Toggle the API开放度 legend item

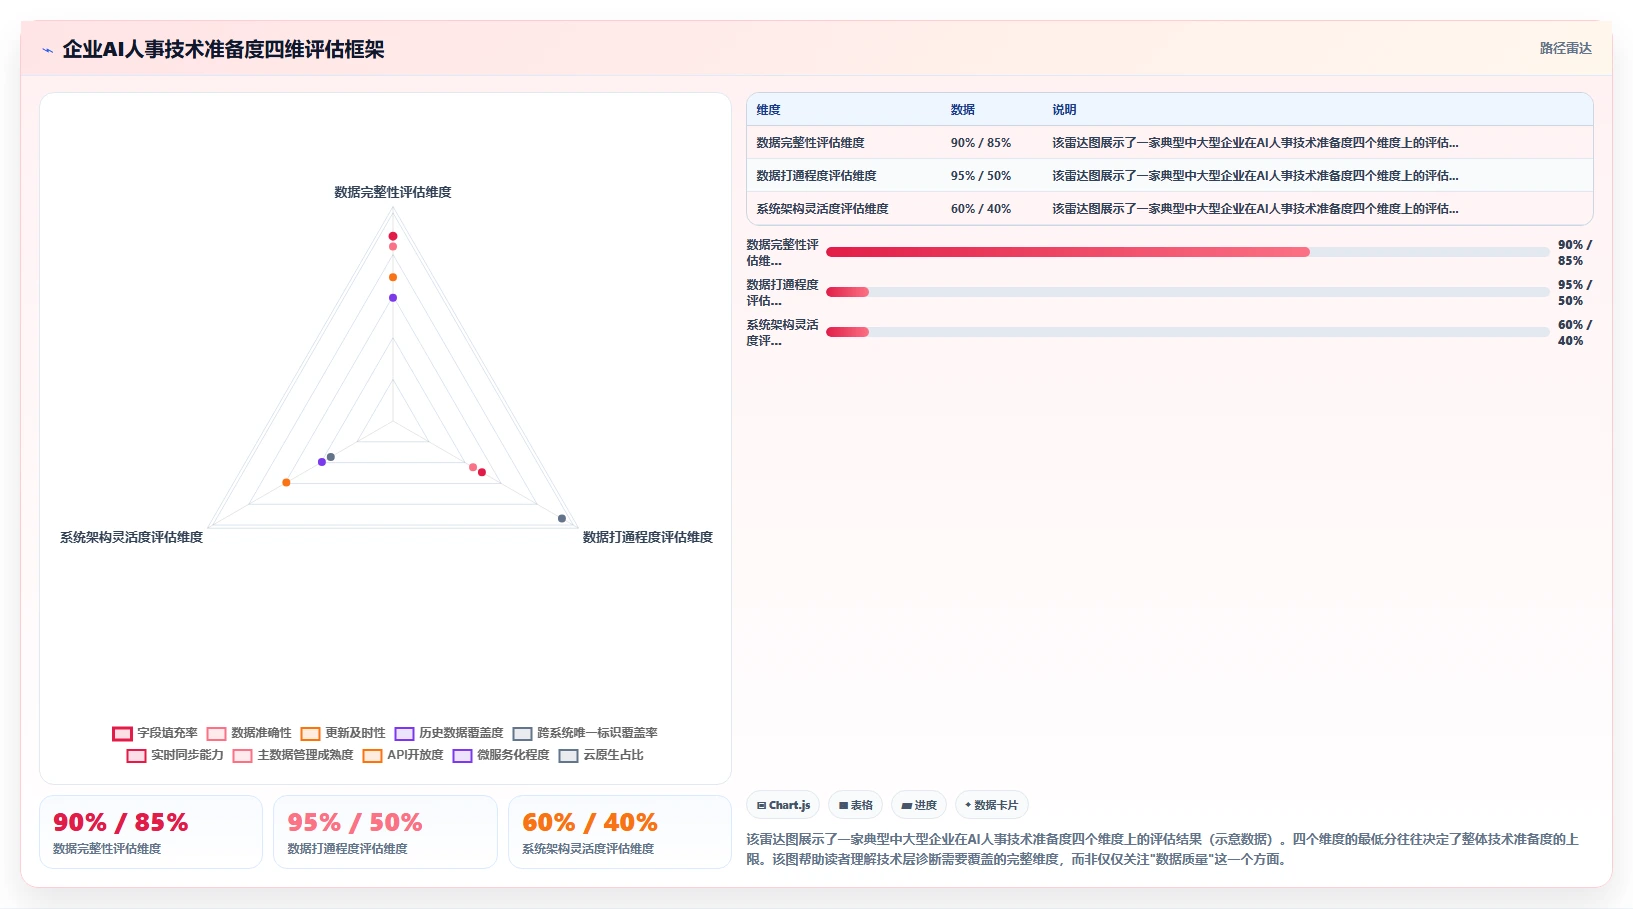pos(403,755)
